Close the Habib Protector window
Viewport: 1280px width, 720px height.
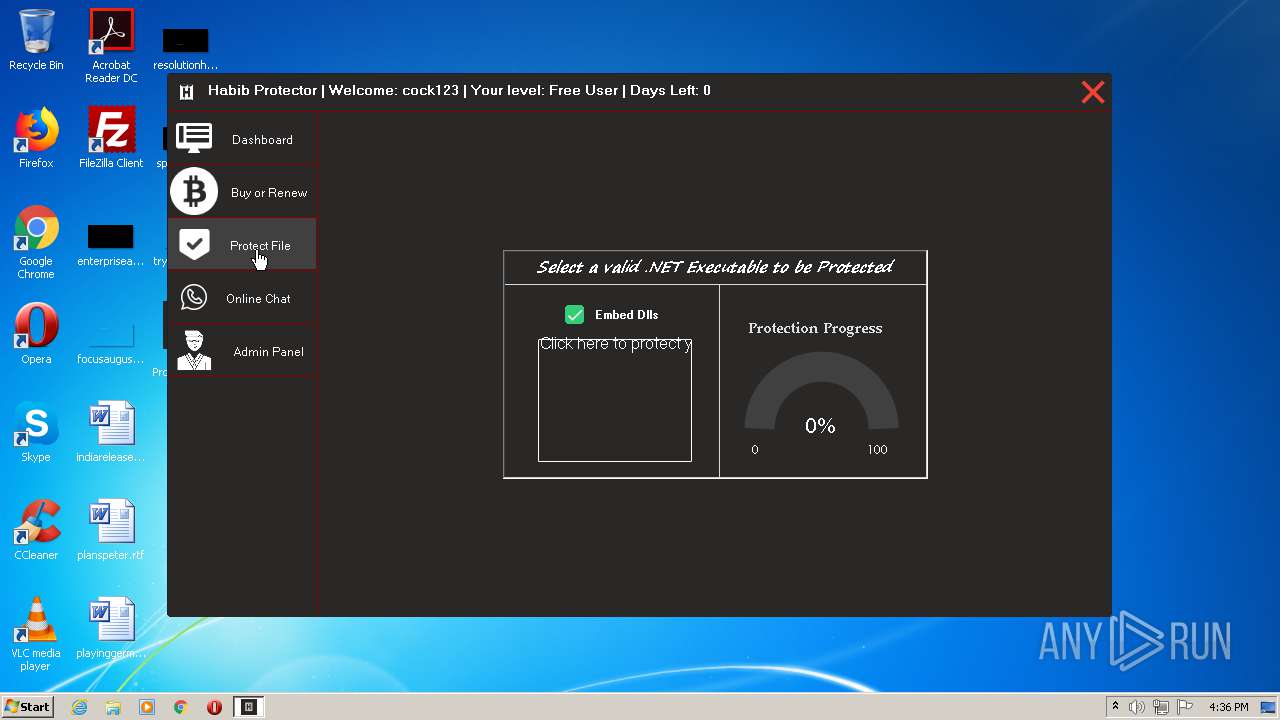[1093, 92]
